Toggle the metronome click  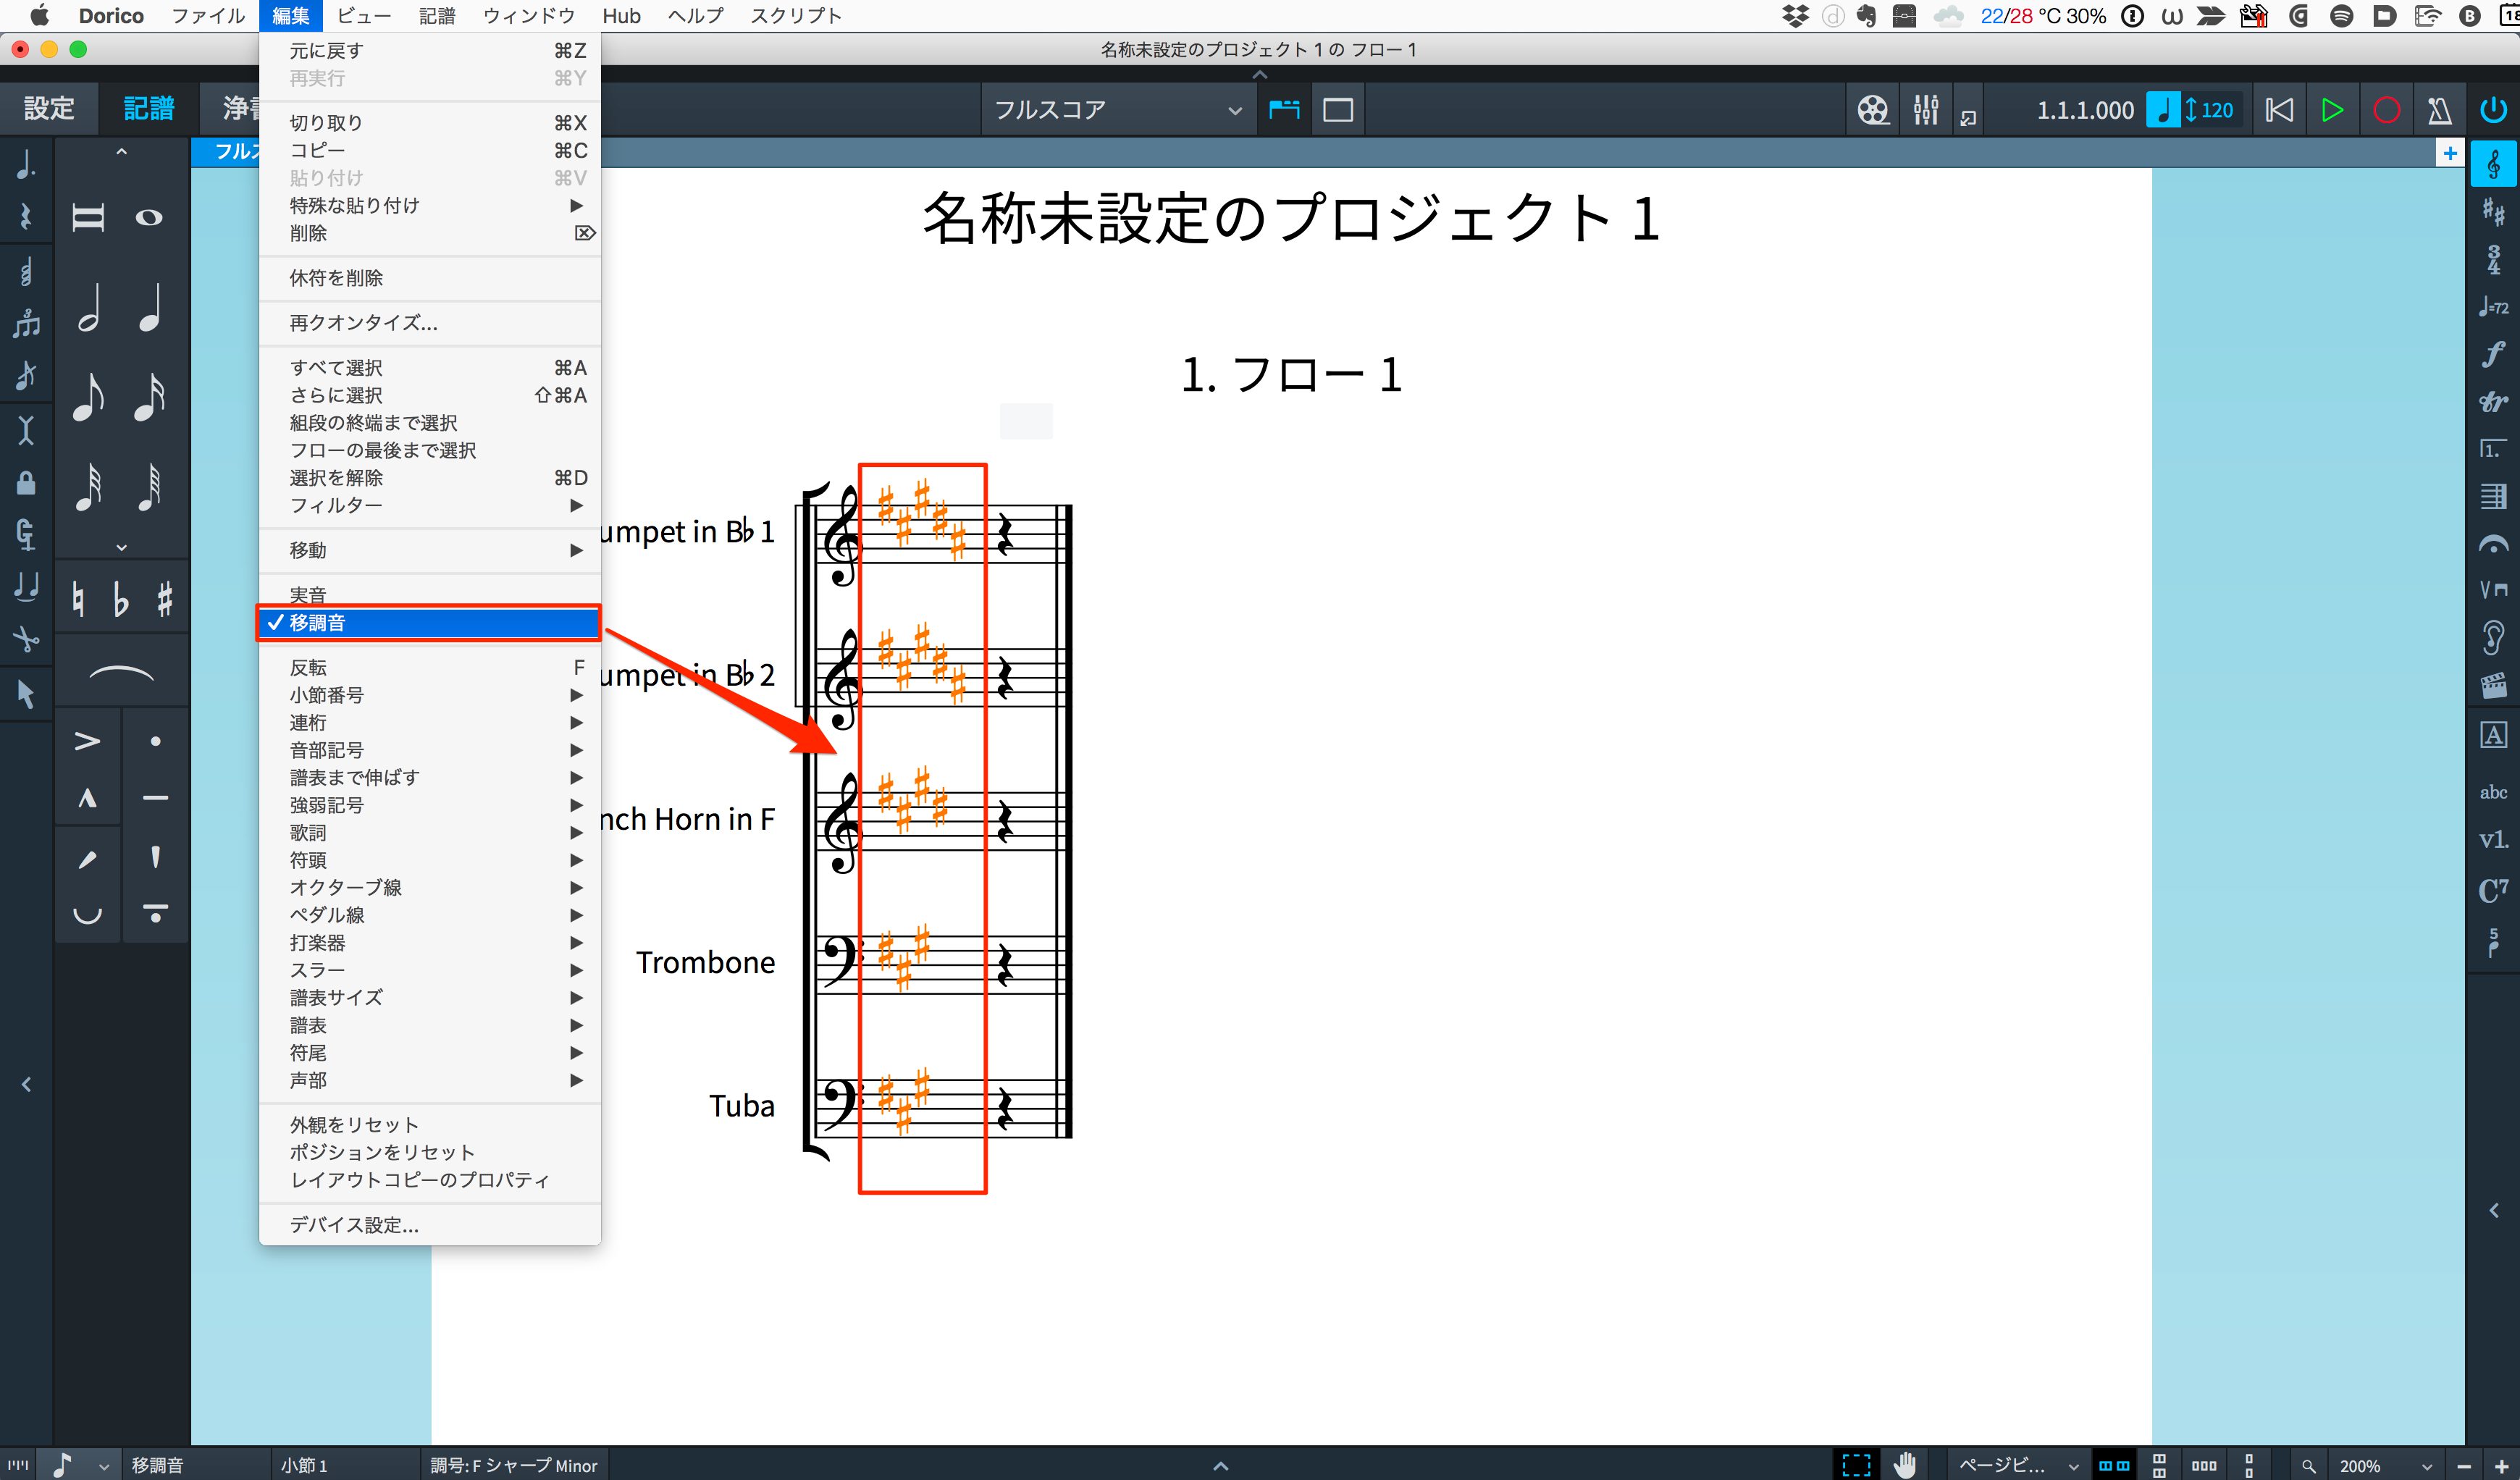tap(2439, 110)
